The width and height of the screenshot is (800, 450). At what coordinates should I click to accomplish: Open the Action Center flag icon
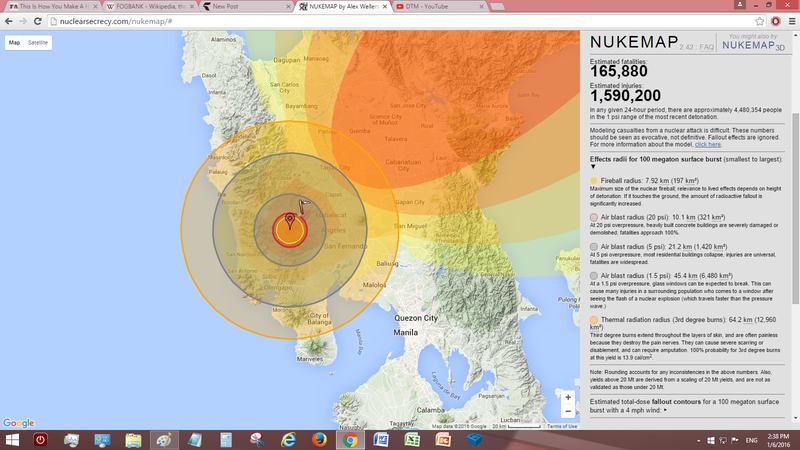coord(735,440)
